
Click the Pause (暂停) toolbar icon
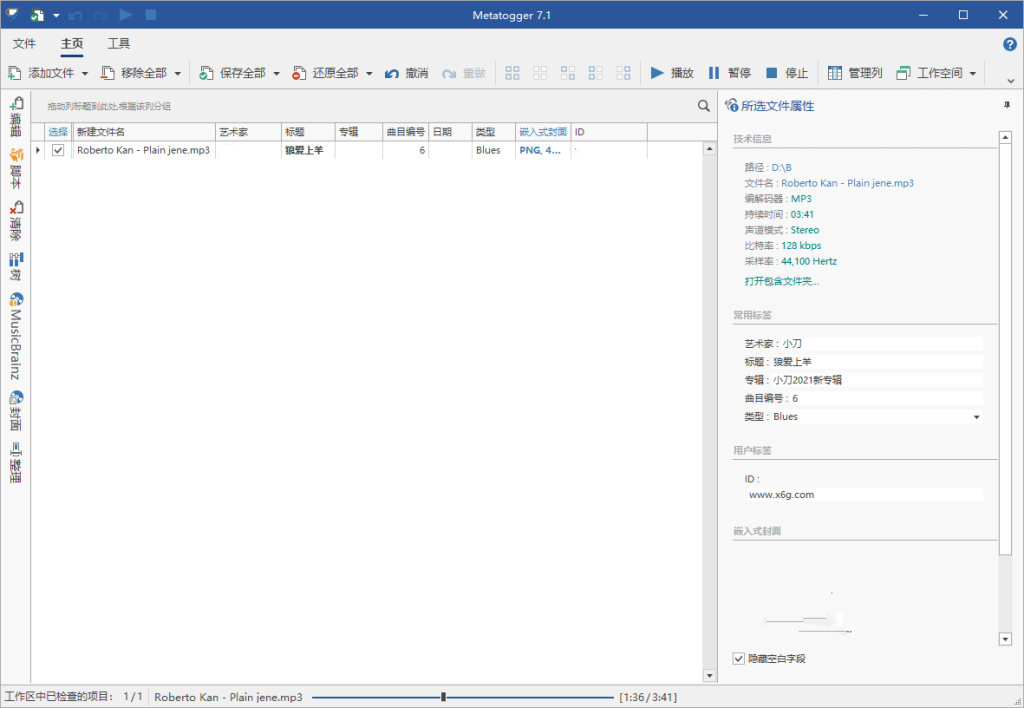pyautogui.click(x=714, y=73)
